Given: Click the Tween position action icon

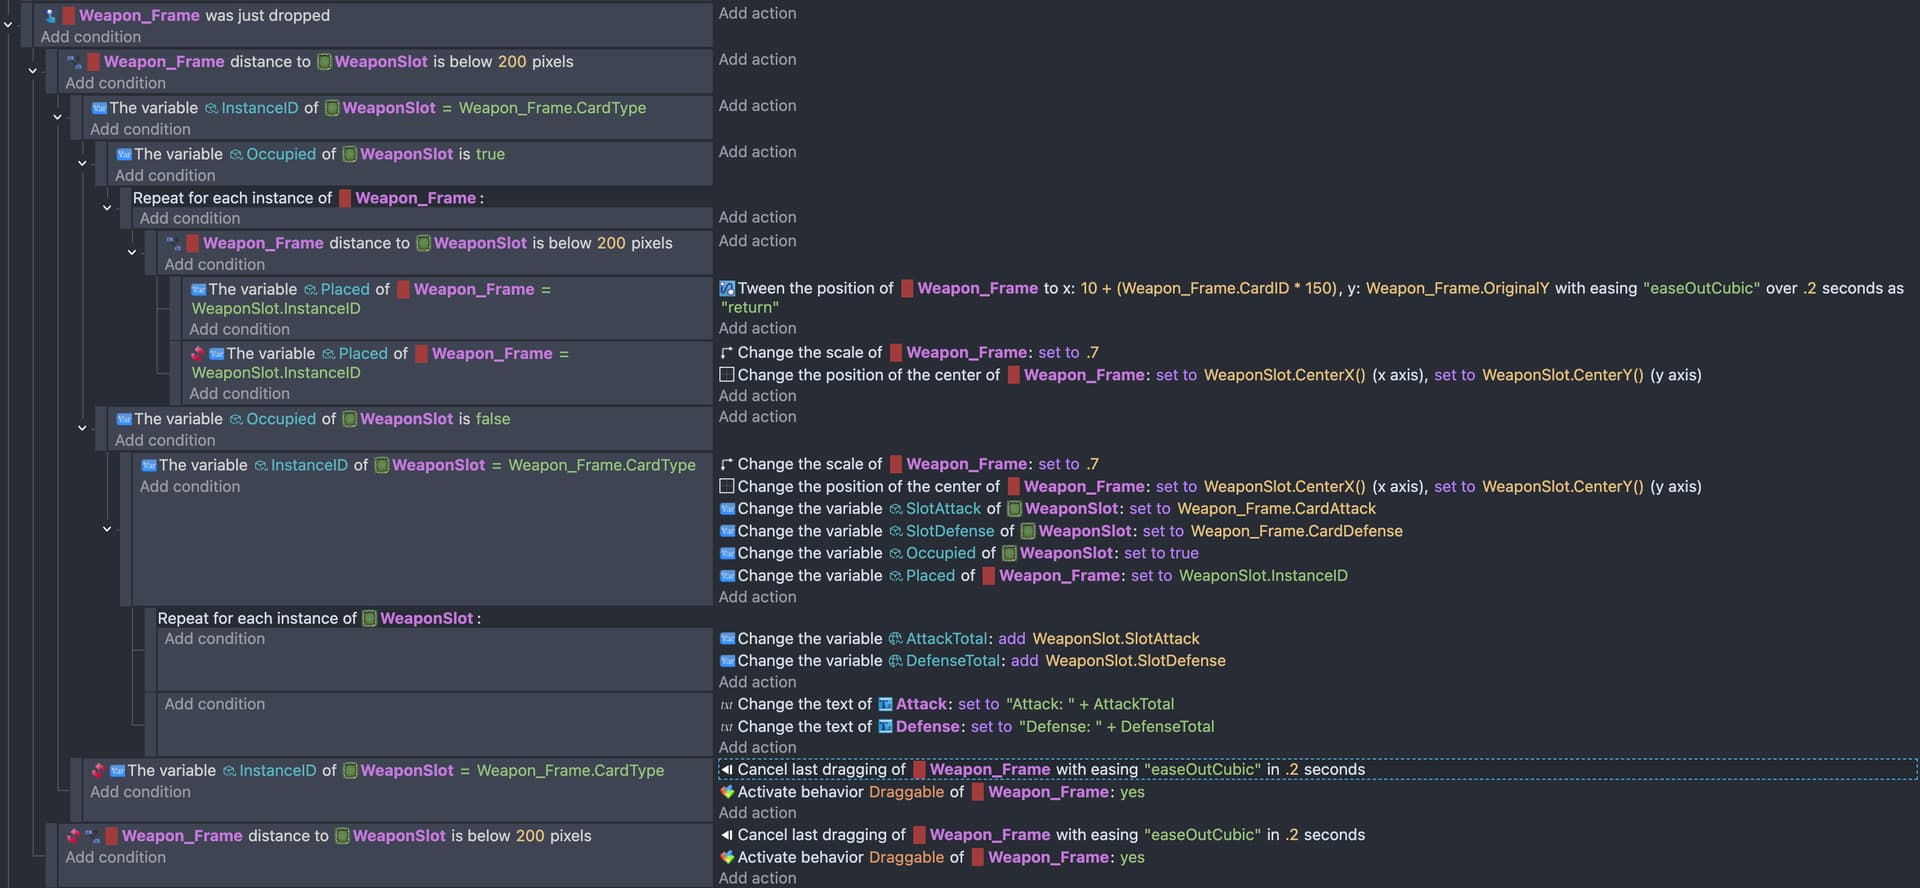Looking at the screenshot, I should coord(727,289).
